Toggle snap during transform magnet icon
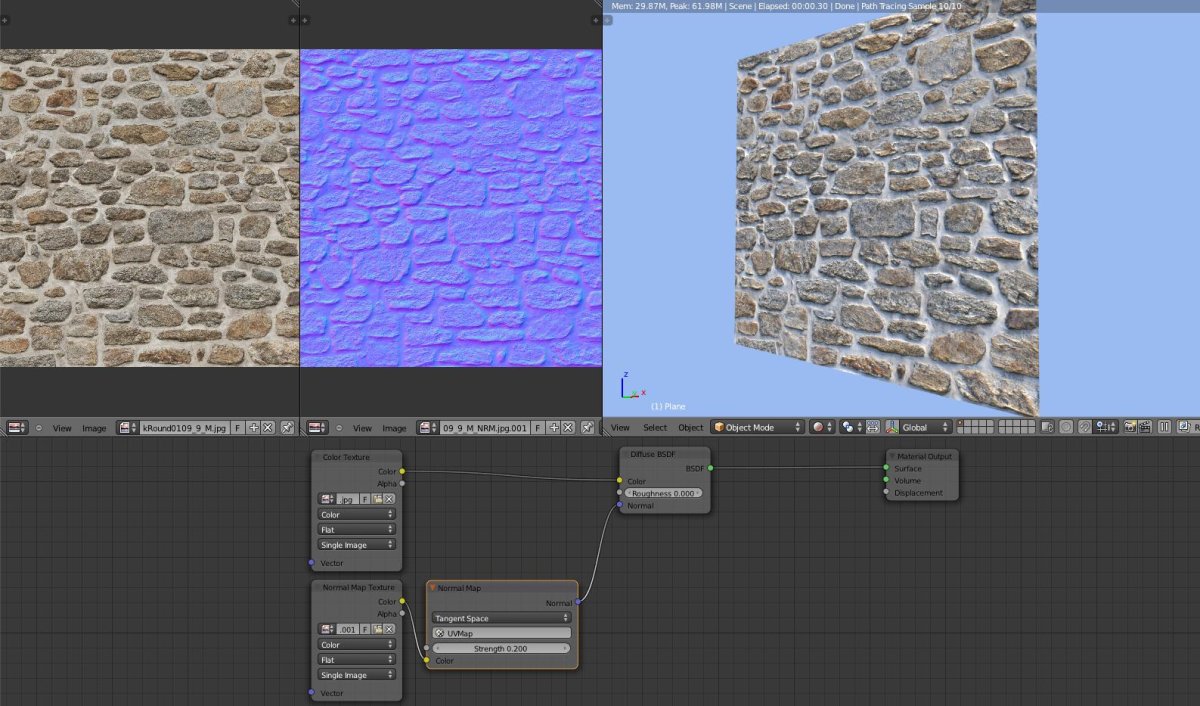Image resolution: width=1200 pixels, height=706 pixels. click(1084, 427)
